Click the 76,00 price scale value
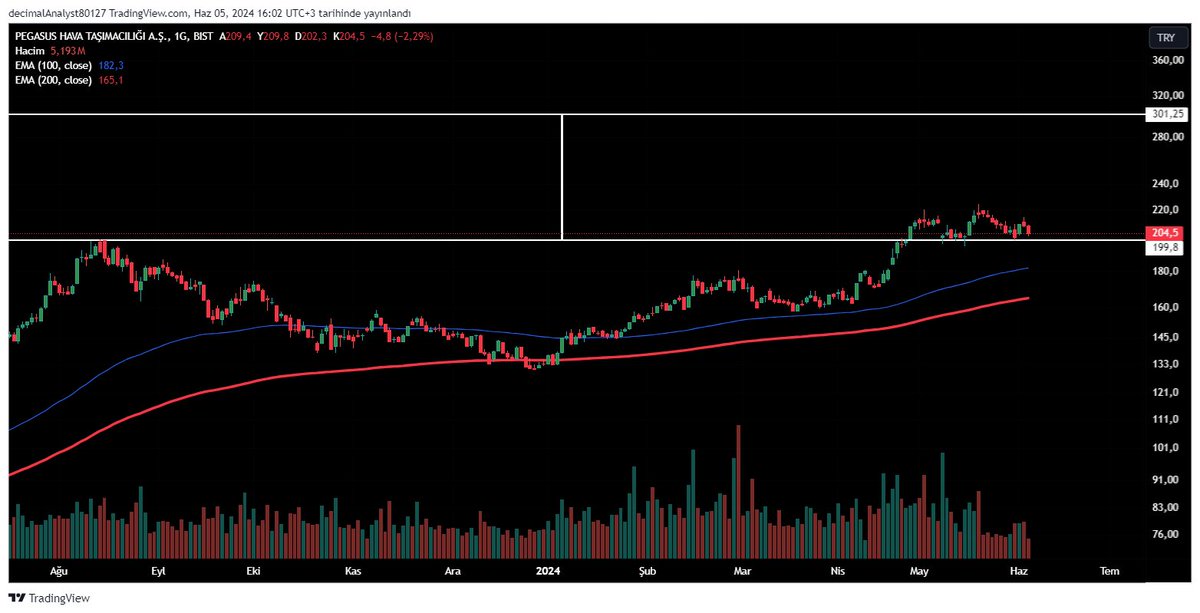The image size is (1200, 613). pyautogui.click(x=1167, y=535)
